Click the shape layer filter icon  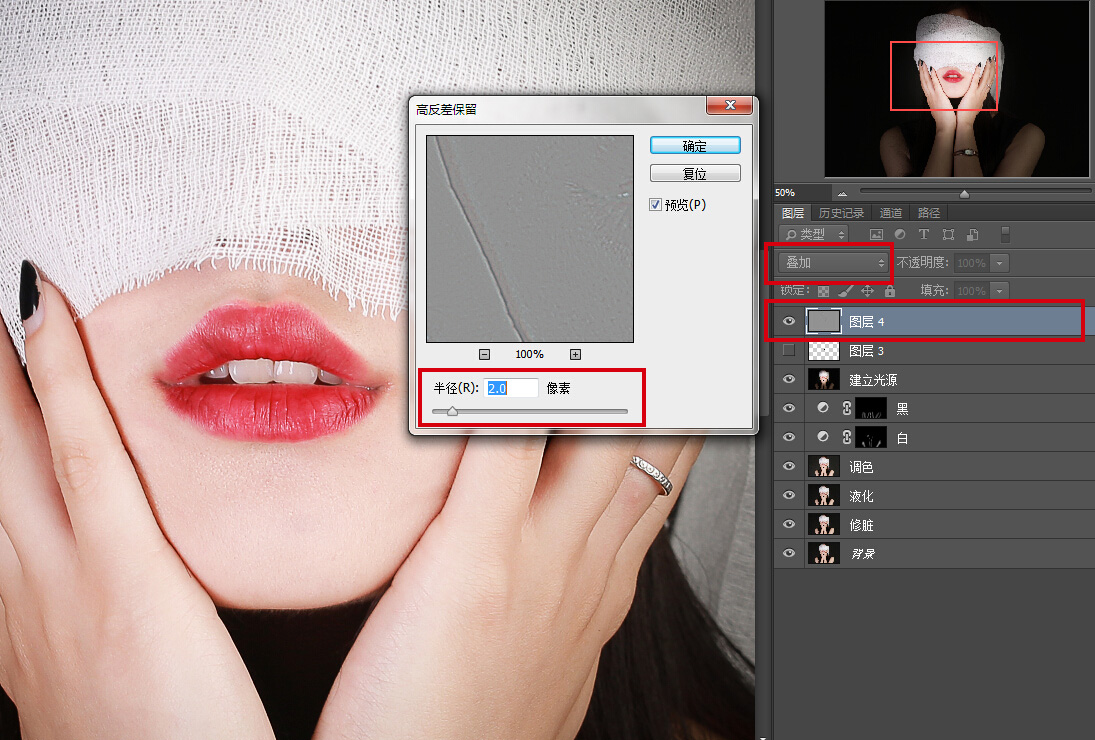(x=948, y=235)
